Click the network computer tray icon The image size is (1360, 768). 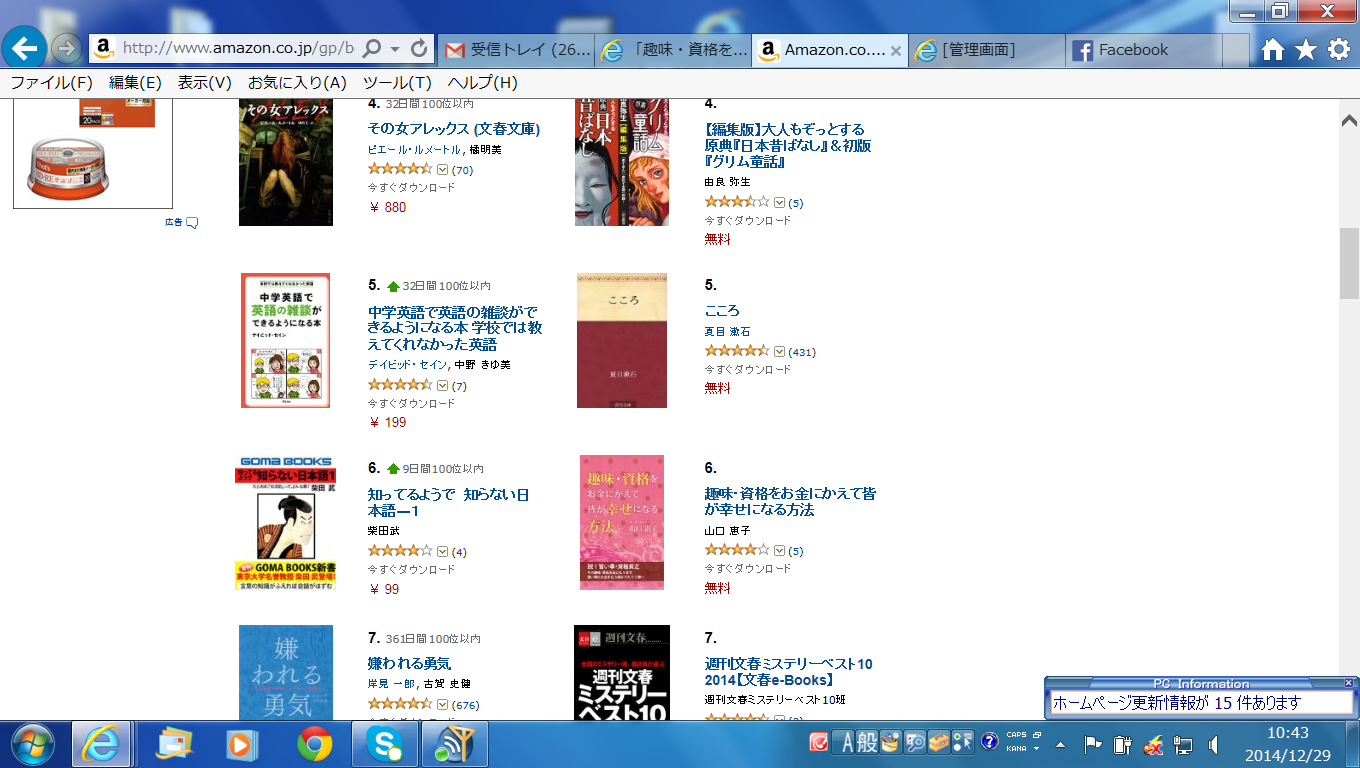tap(1183, 745)
